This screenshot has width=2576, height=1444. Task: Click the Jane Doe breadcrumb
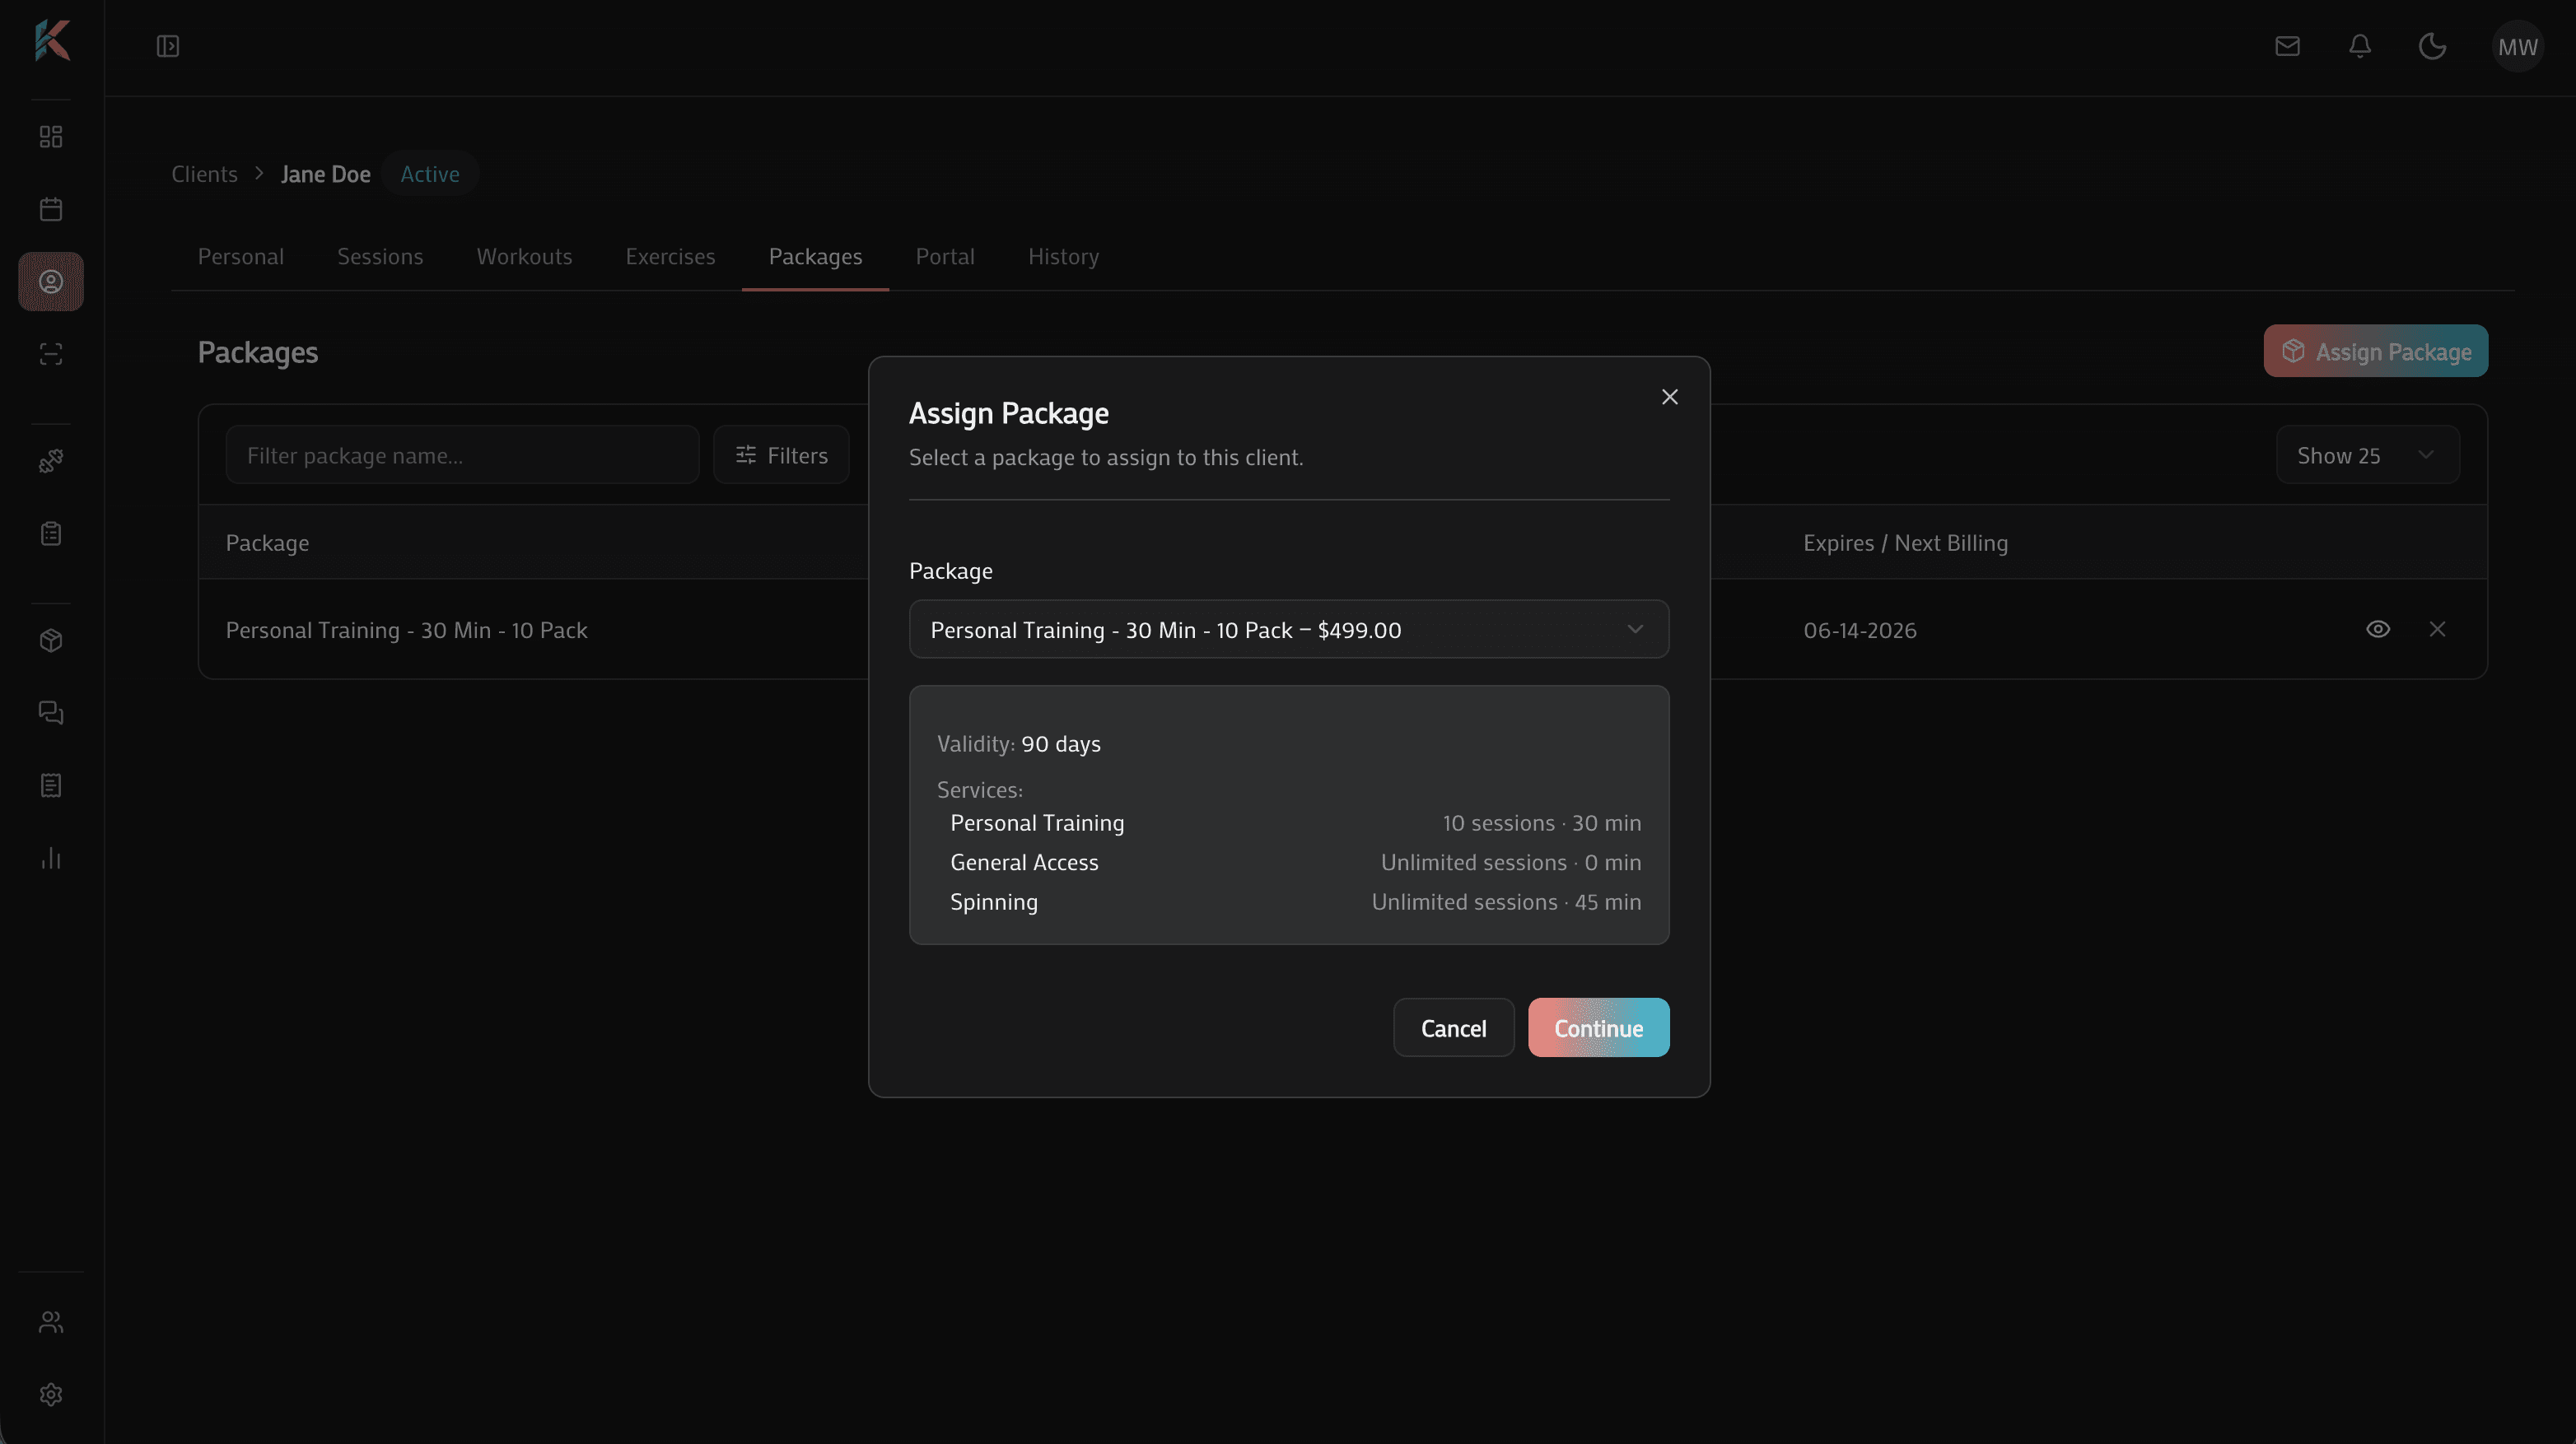tap(326, 174)
